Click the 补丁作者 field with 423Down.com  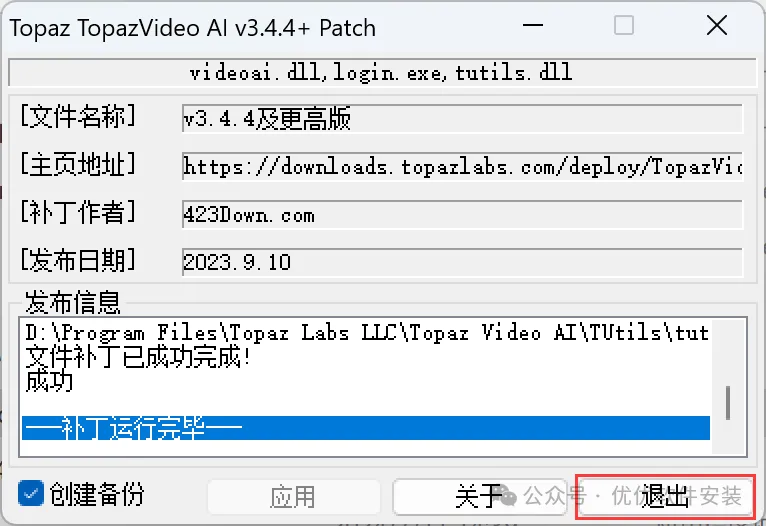click(x=462, y=214)
